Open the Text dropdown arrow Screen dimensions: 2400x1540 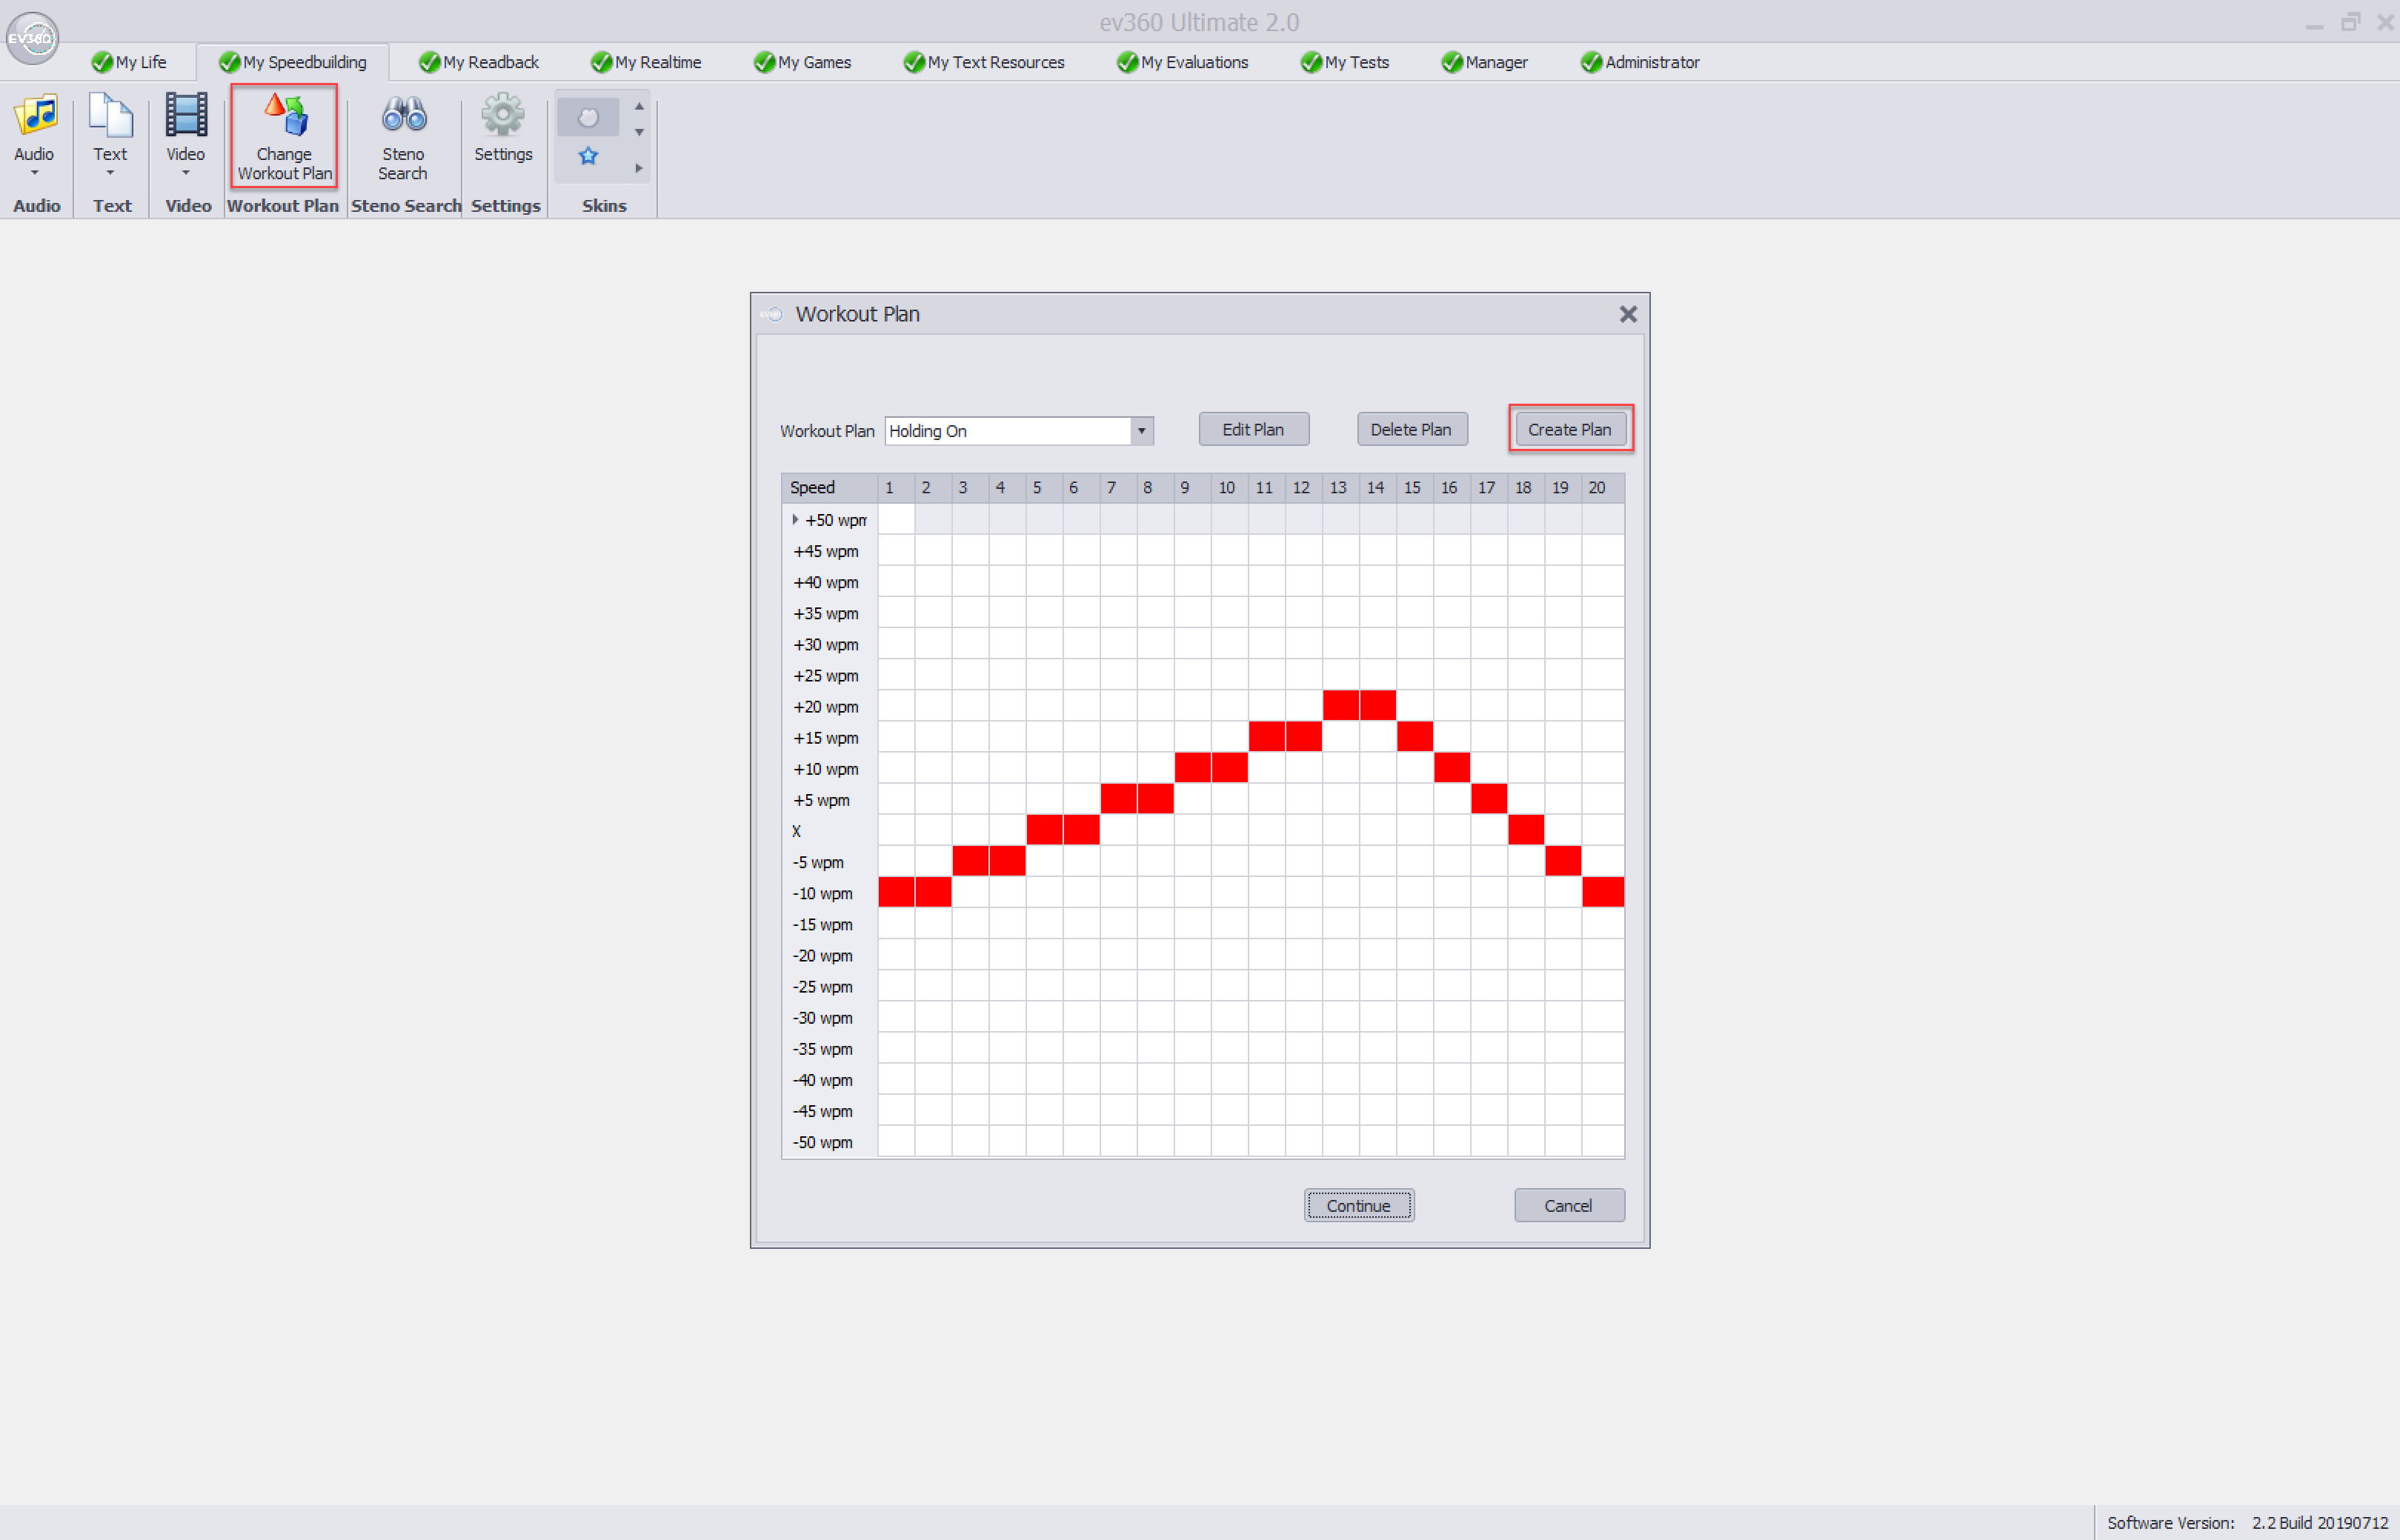coord(110,173)
